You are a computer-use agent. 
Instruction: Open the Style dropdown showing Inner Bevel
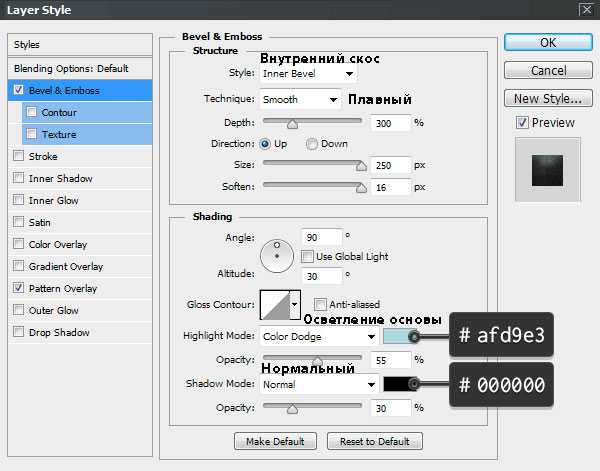[x=308, y=73]
